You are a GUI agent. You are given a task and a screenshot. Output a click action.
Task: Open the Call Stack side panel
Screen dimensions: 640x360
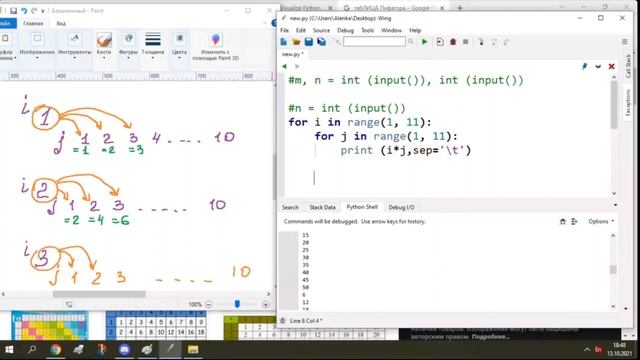(628, 66)
